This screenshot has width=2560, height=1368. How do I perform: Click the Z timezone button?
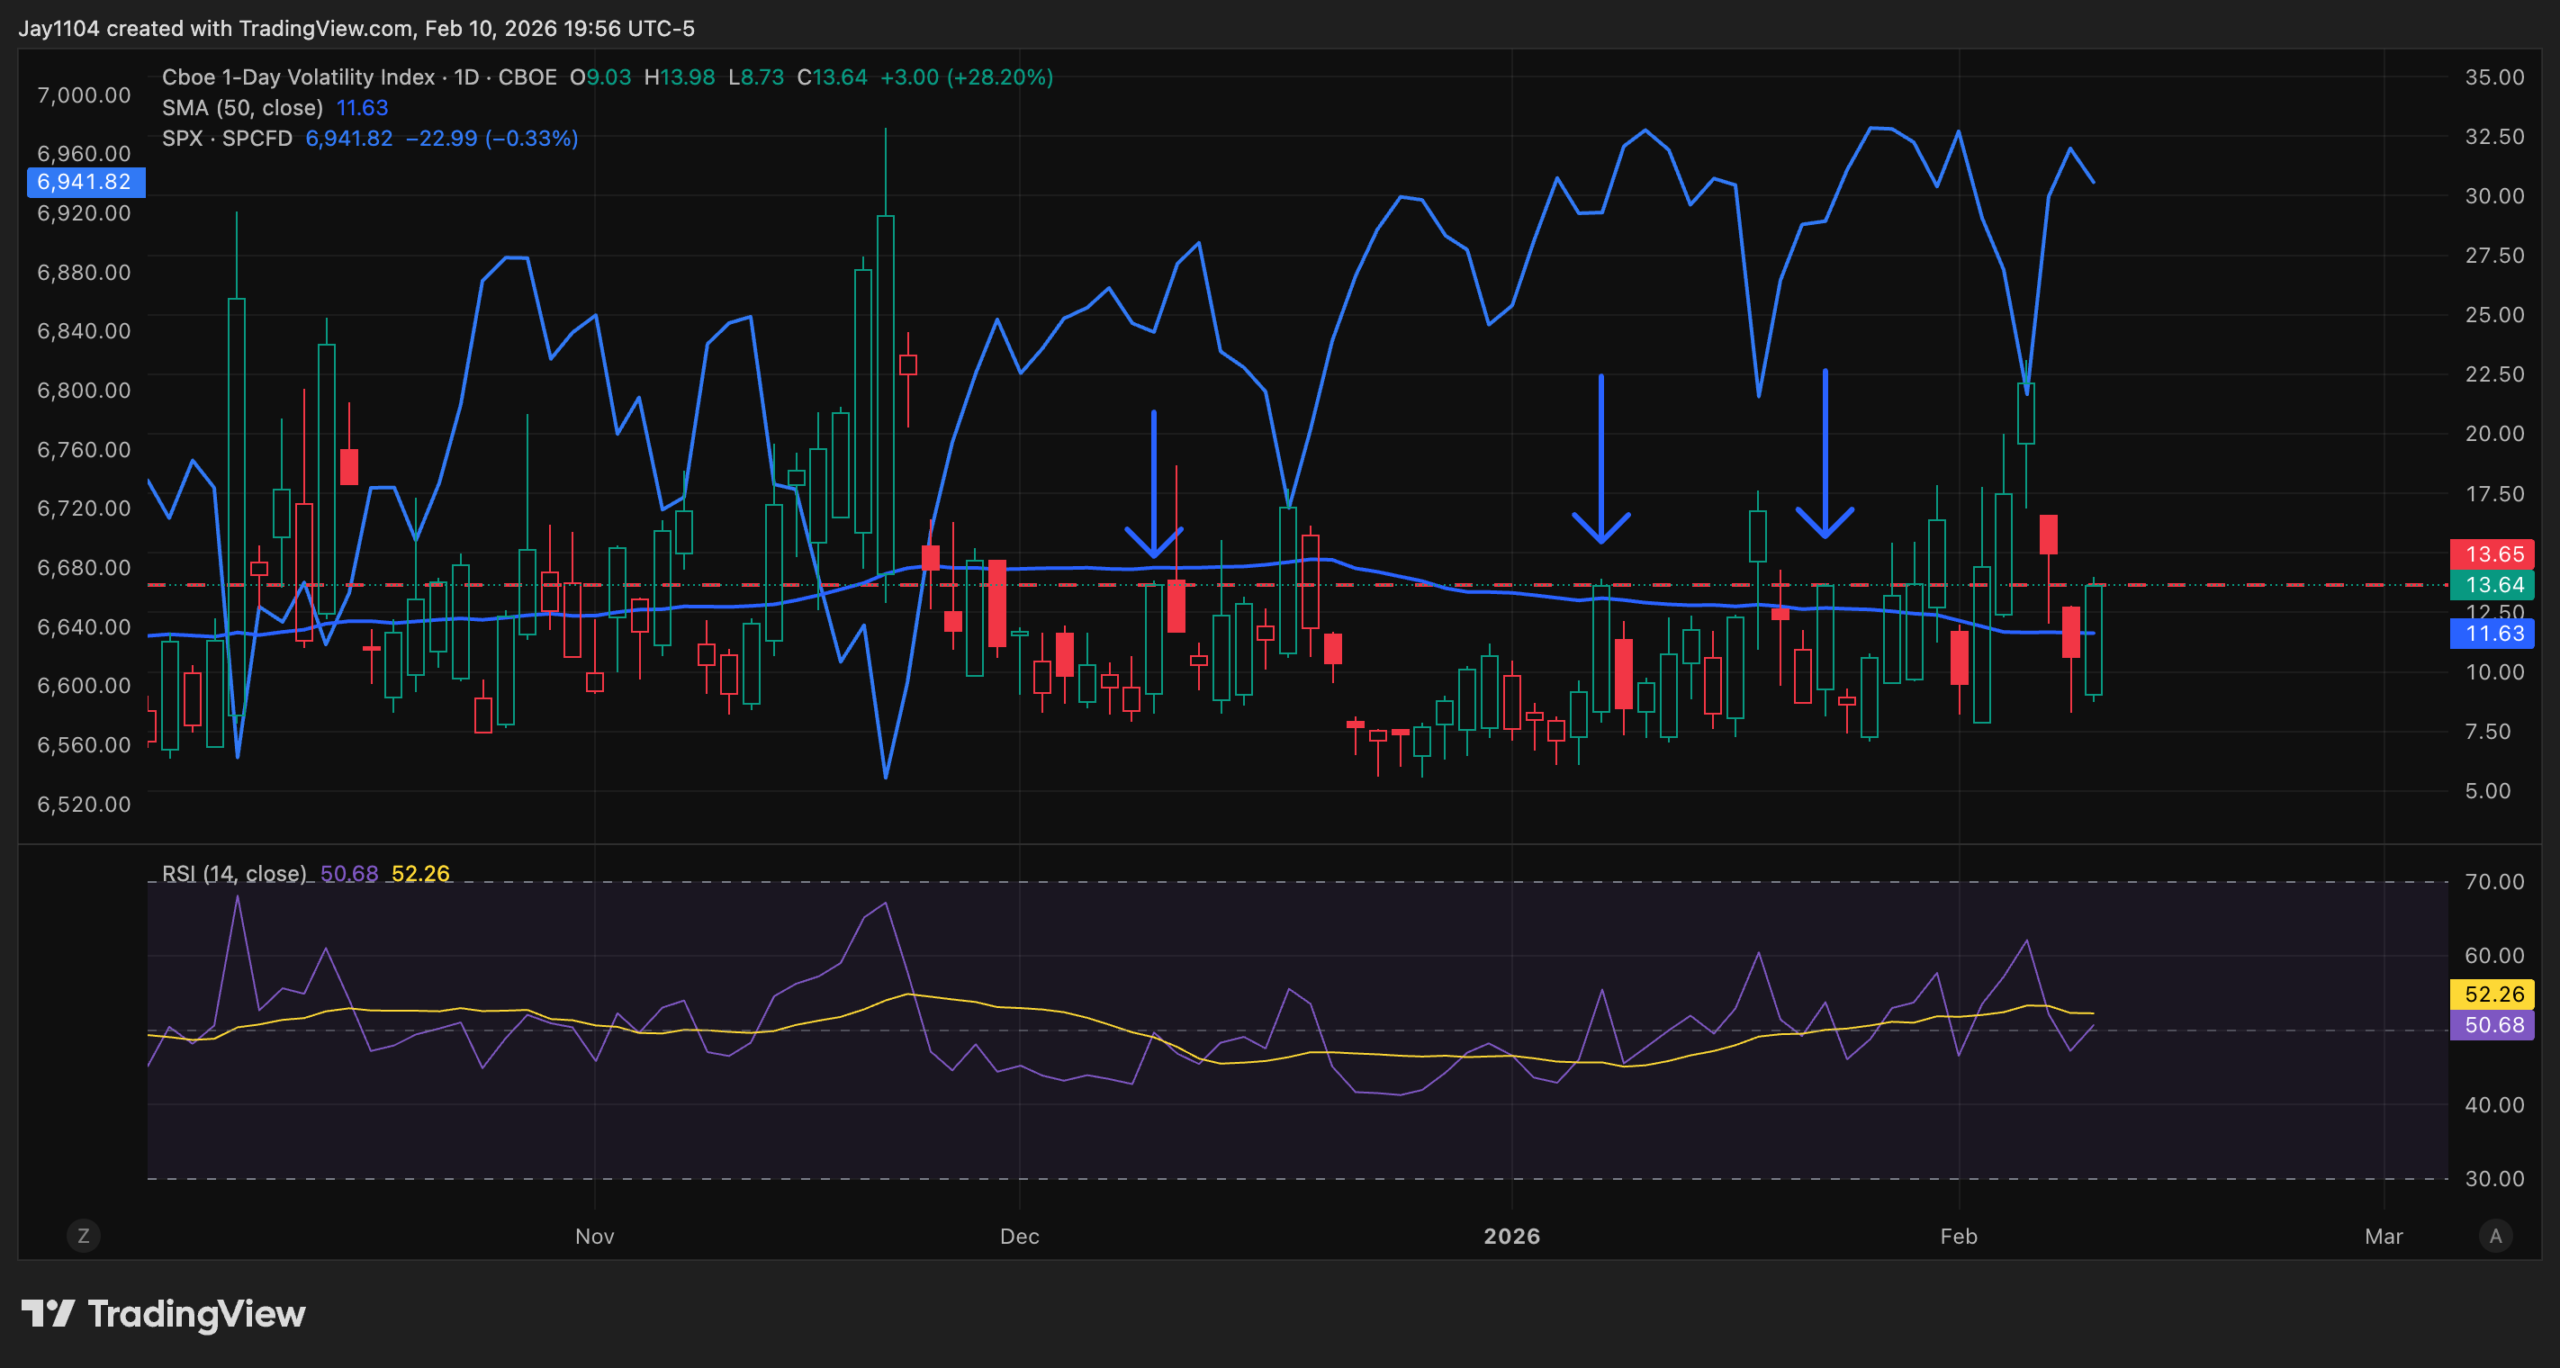pyautogui.click(x=83, y=1236)
